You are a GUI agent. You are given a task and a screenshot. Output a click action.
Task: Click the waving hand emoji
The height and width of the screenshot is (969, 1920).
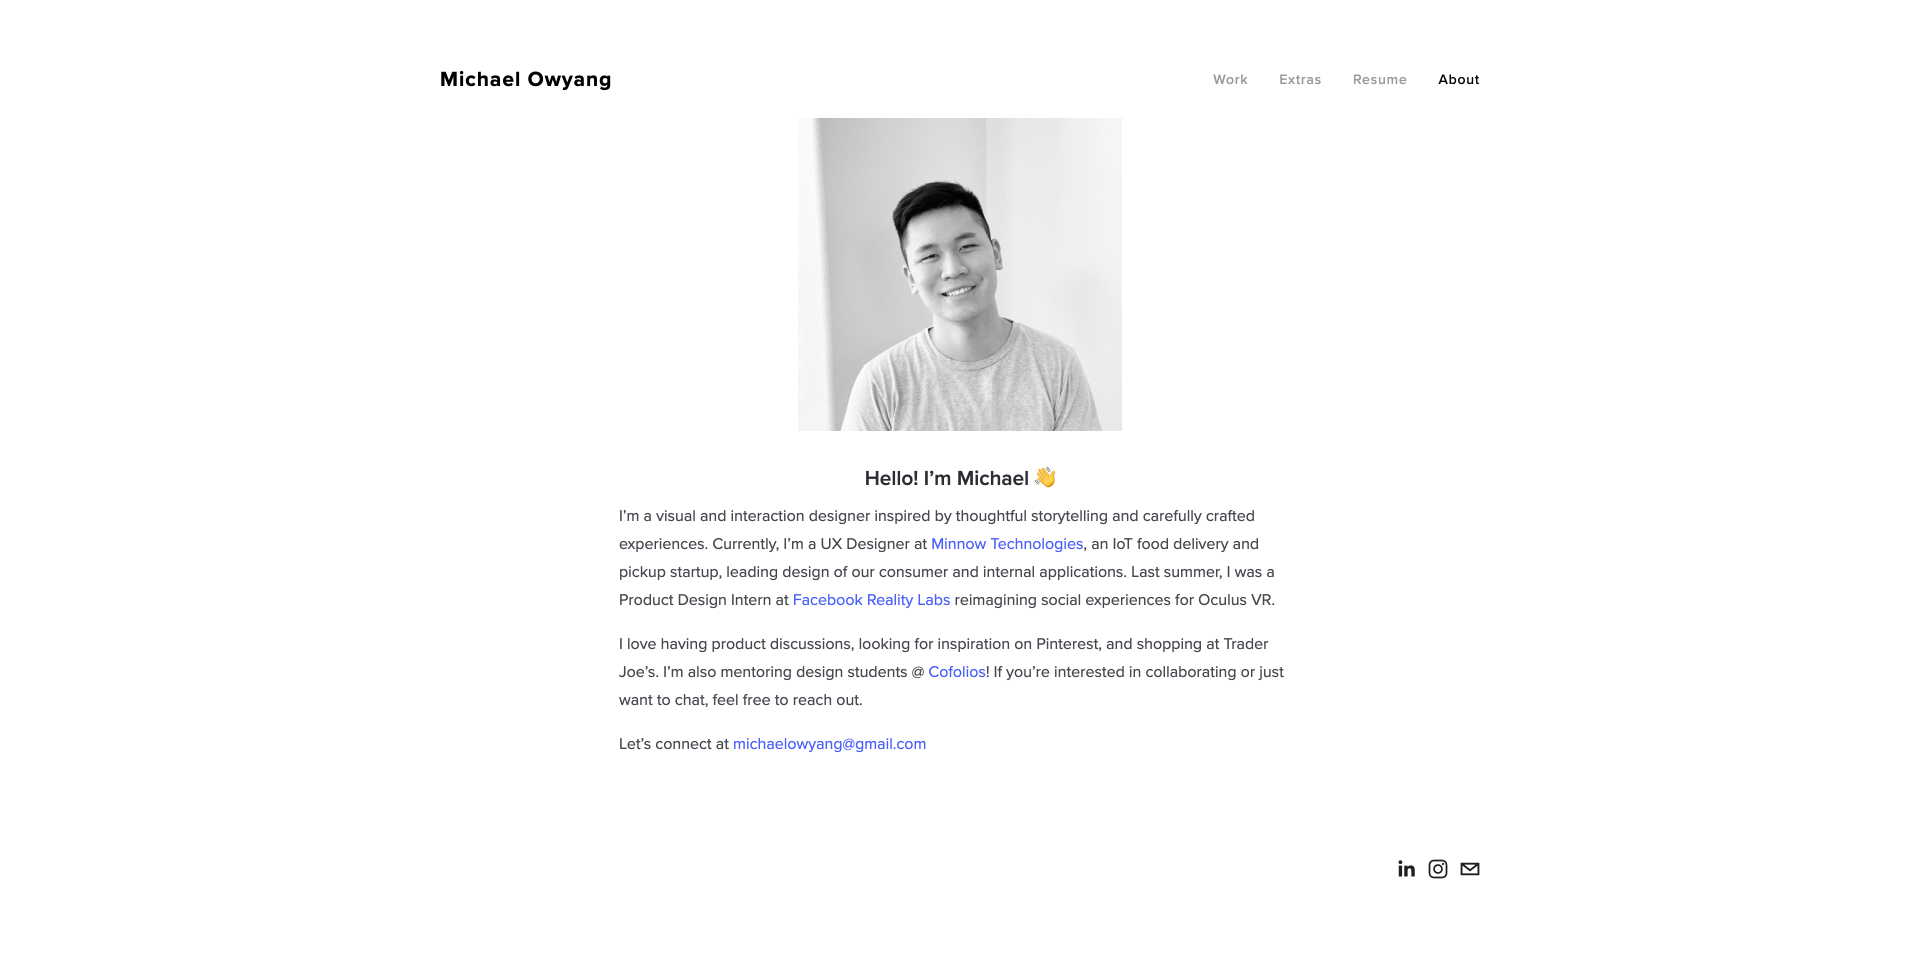[1045, 477]
